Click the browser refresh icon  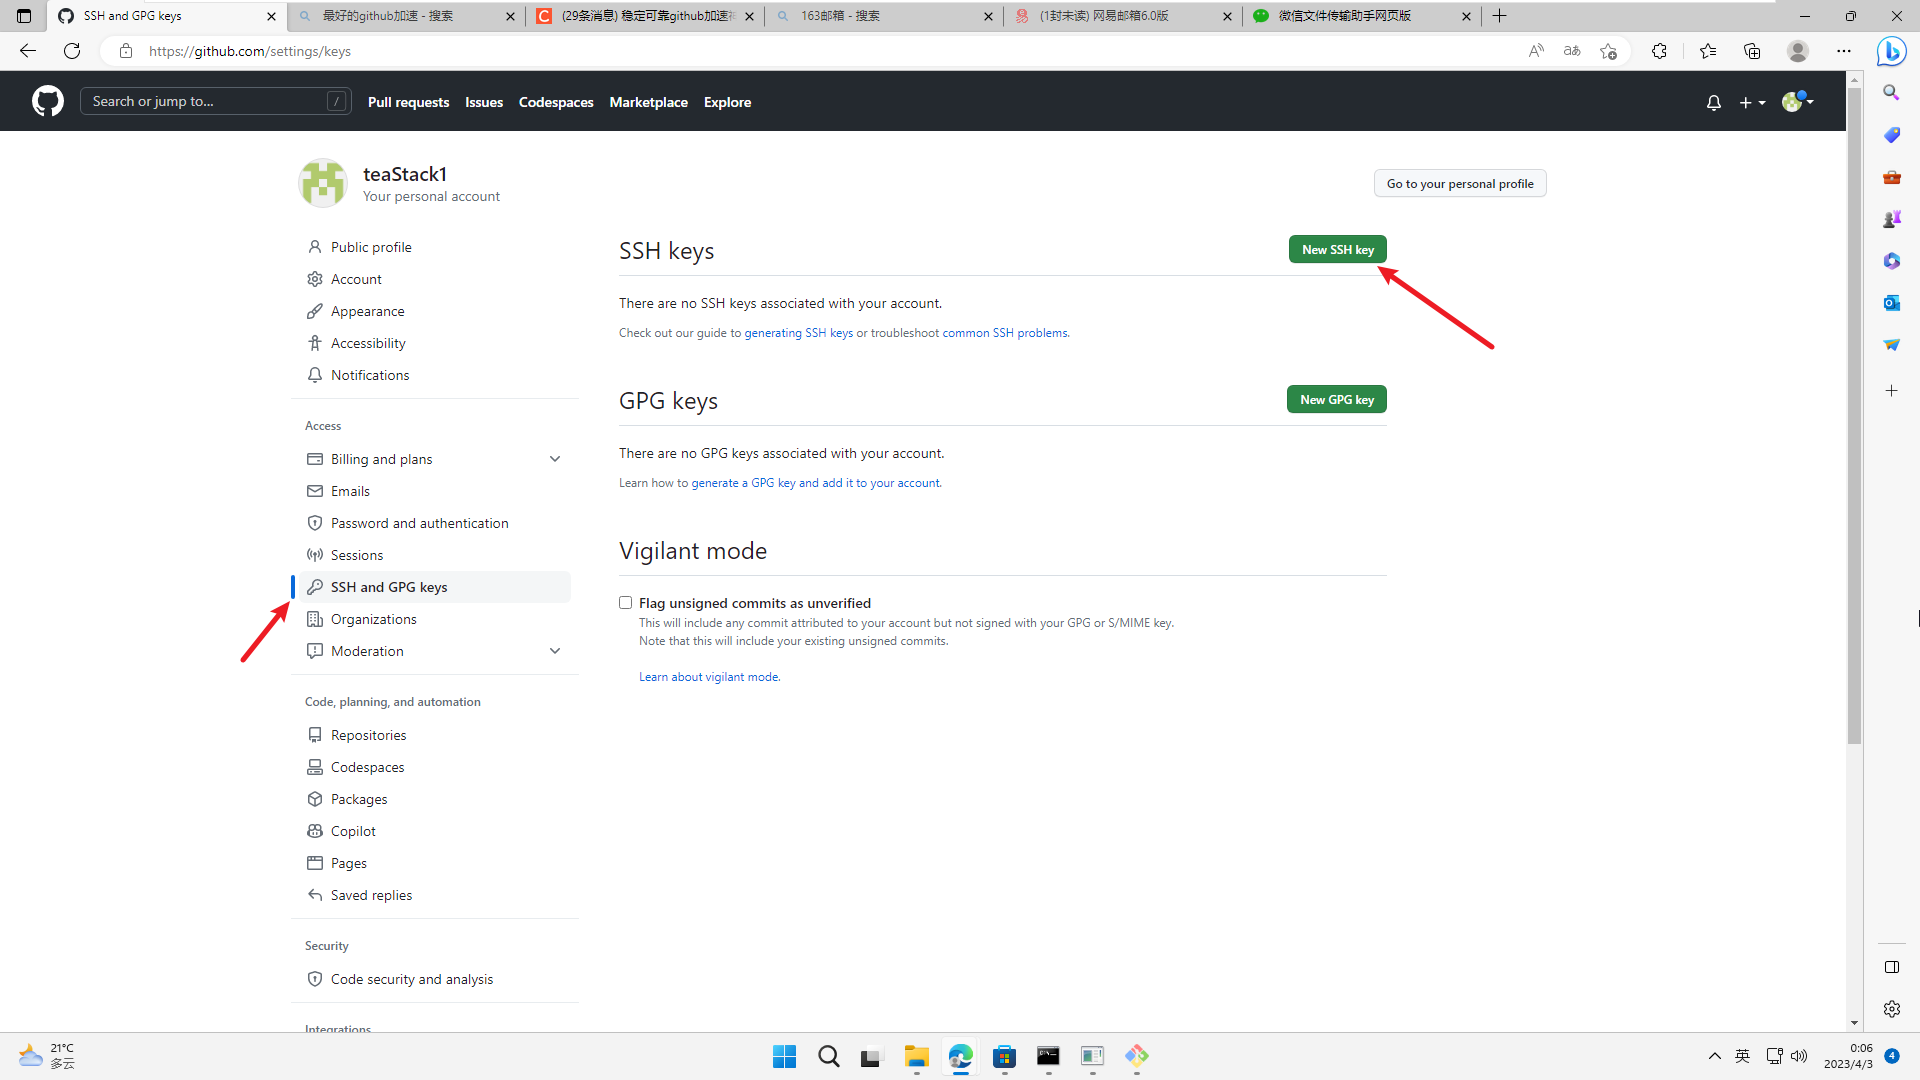pyautogui.click(x=72, y=51)
